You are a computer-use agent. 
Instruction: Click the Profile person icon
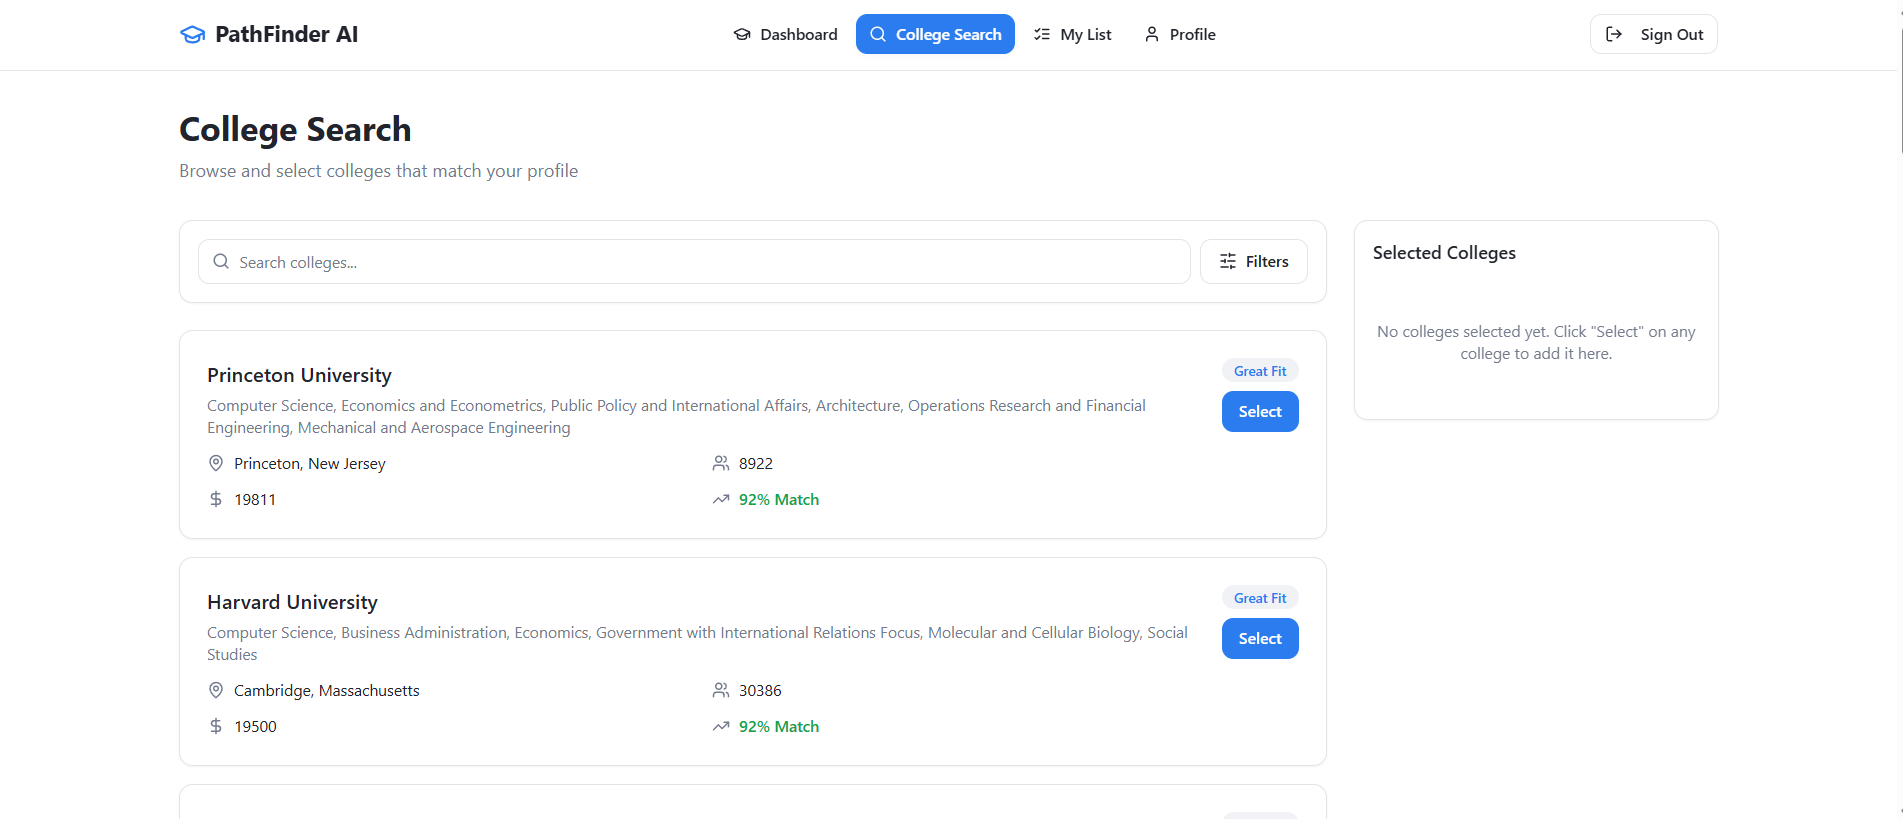(1152, 34)
